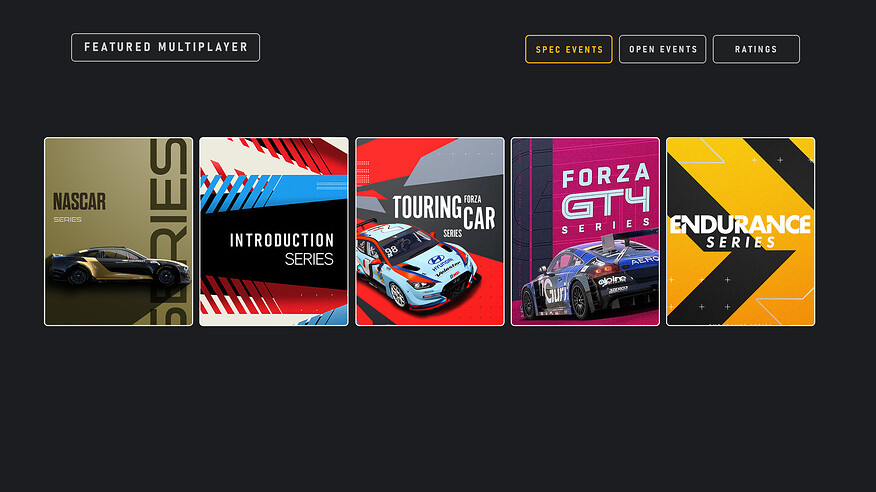Click the black and gold NASCAR car
Viewport: 876px width, 492px height.
point(118,266)
